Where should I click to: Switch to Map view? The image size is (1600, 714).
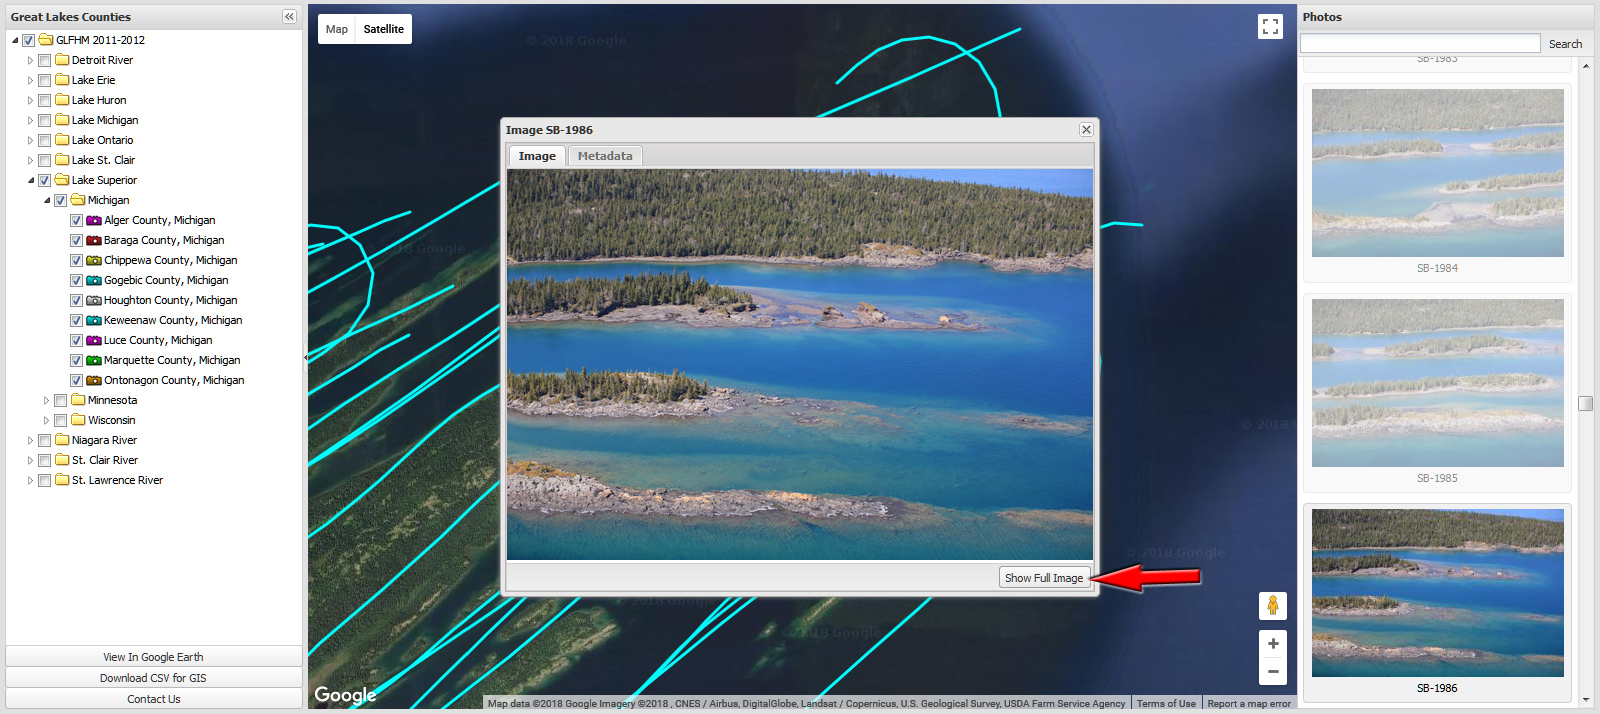337,29
